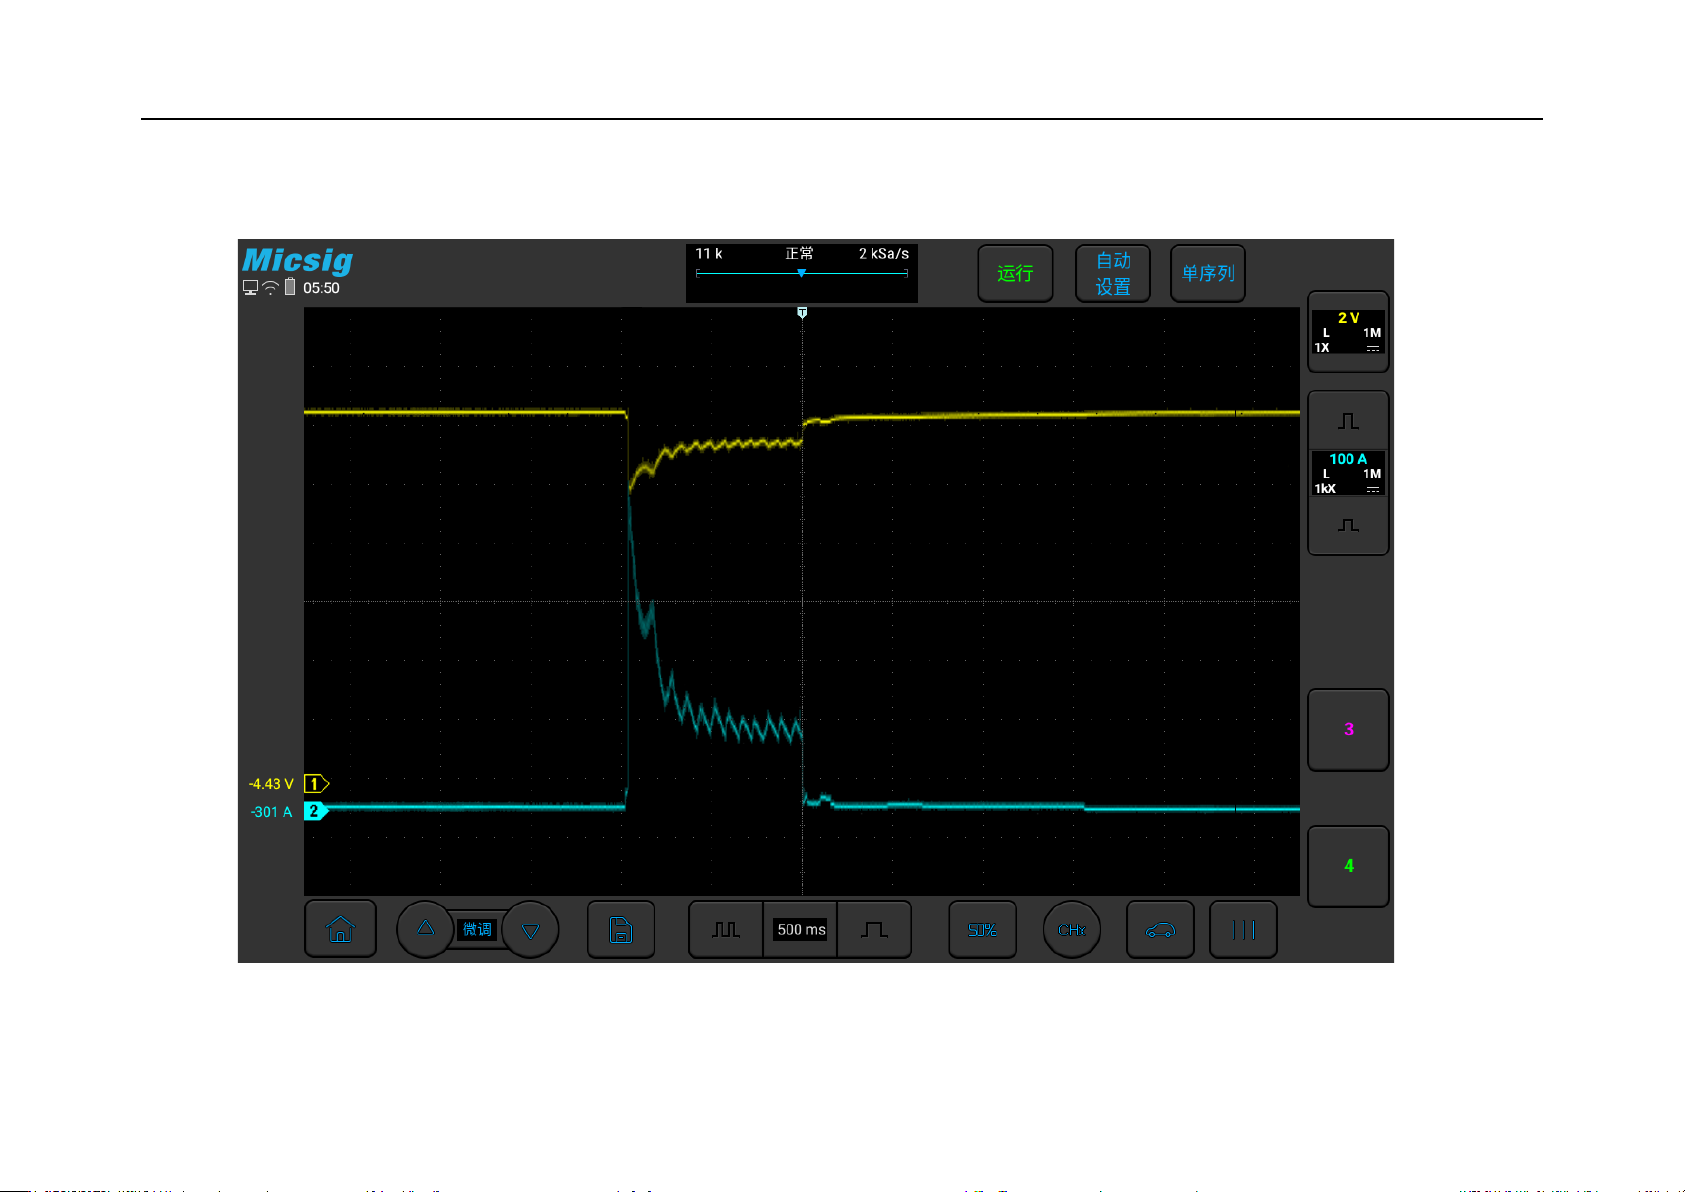
Task: Select the channel 1 ground marker
Action: tap(316, 784)
